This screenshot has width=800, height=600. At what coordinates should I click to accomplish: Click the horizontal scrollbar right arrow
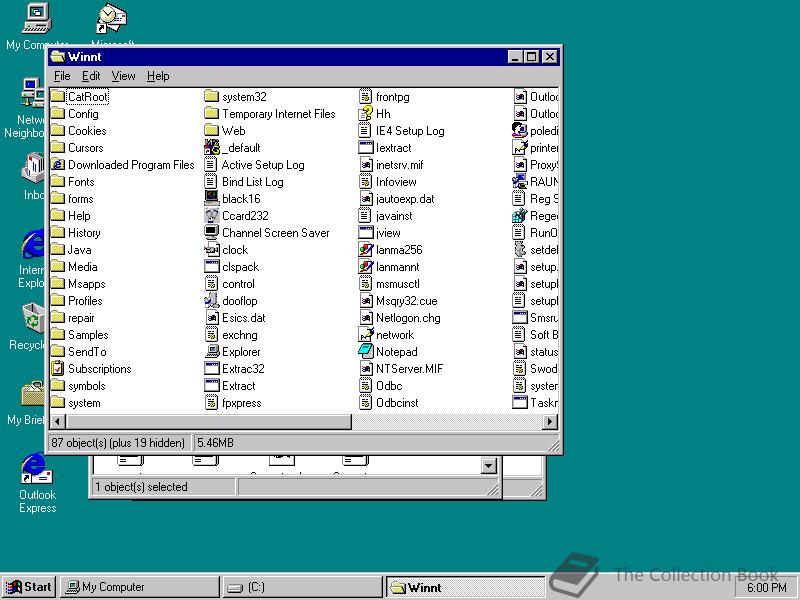pyautogui.click(x=549, y=421)
